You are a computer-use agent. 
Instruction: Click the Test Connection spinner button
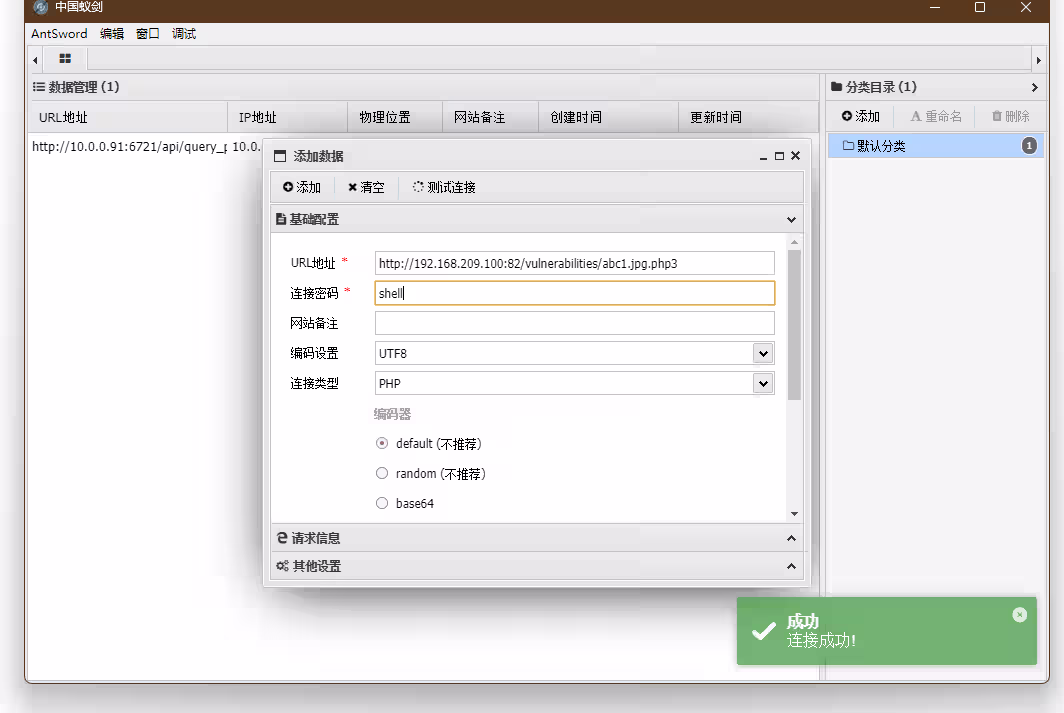point(444,187)
